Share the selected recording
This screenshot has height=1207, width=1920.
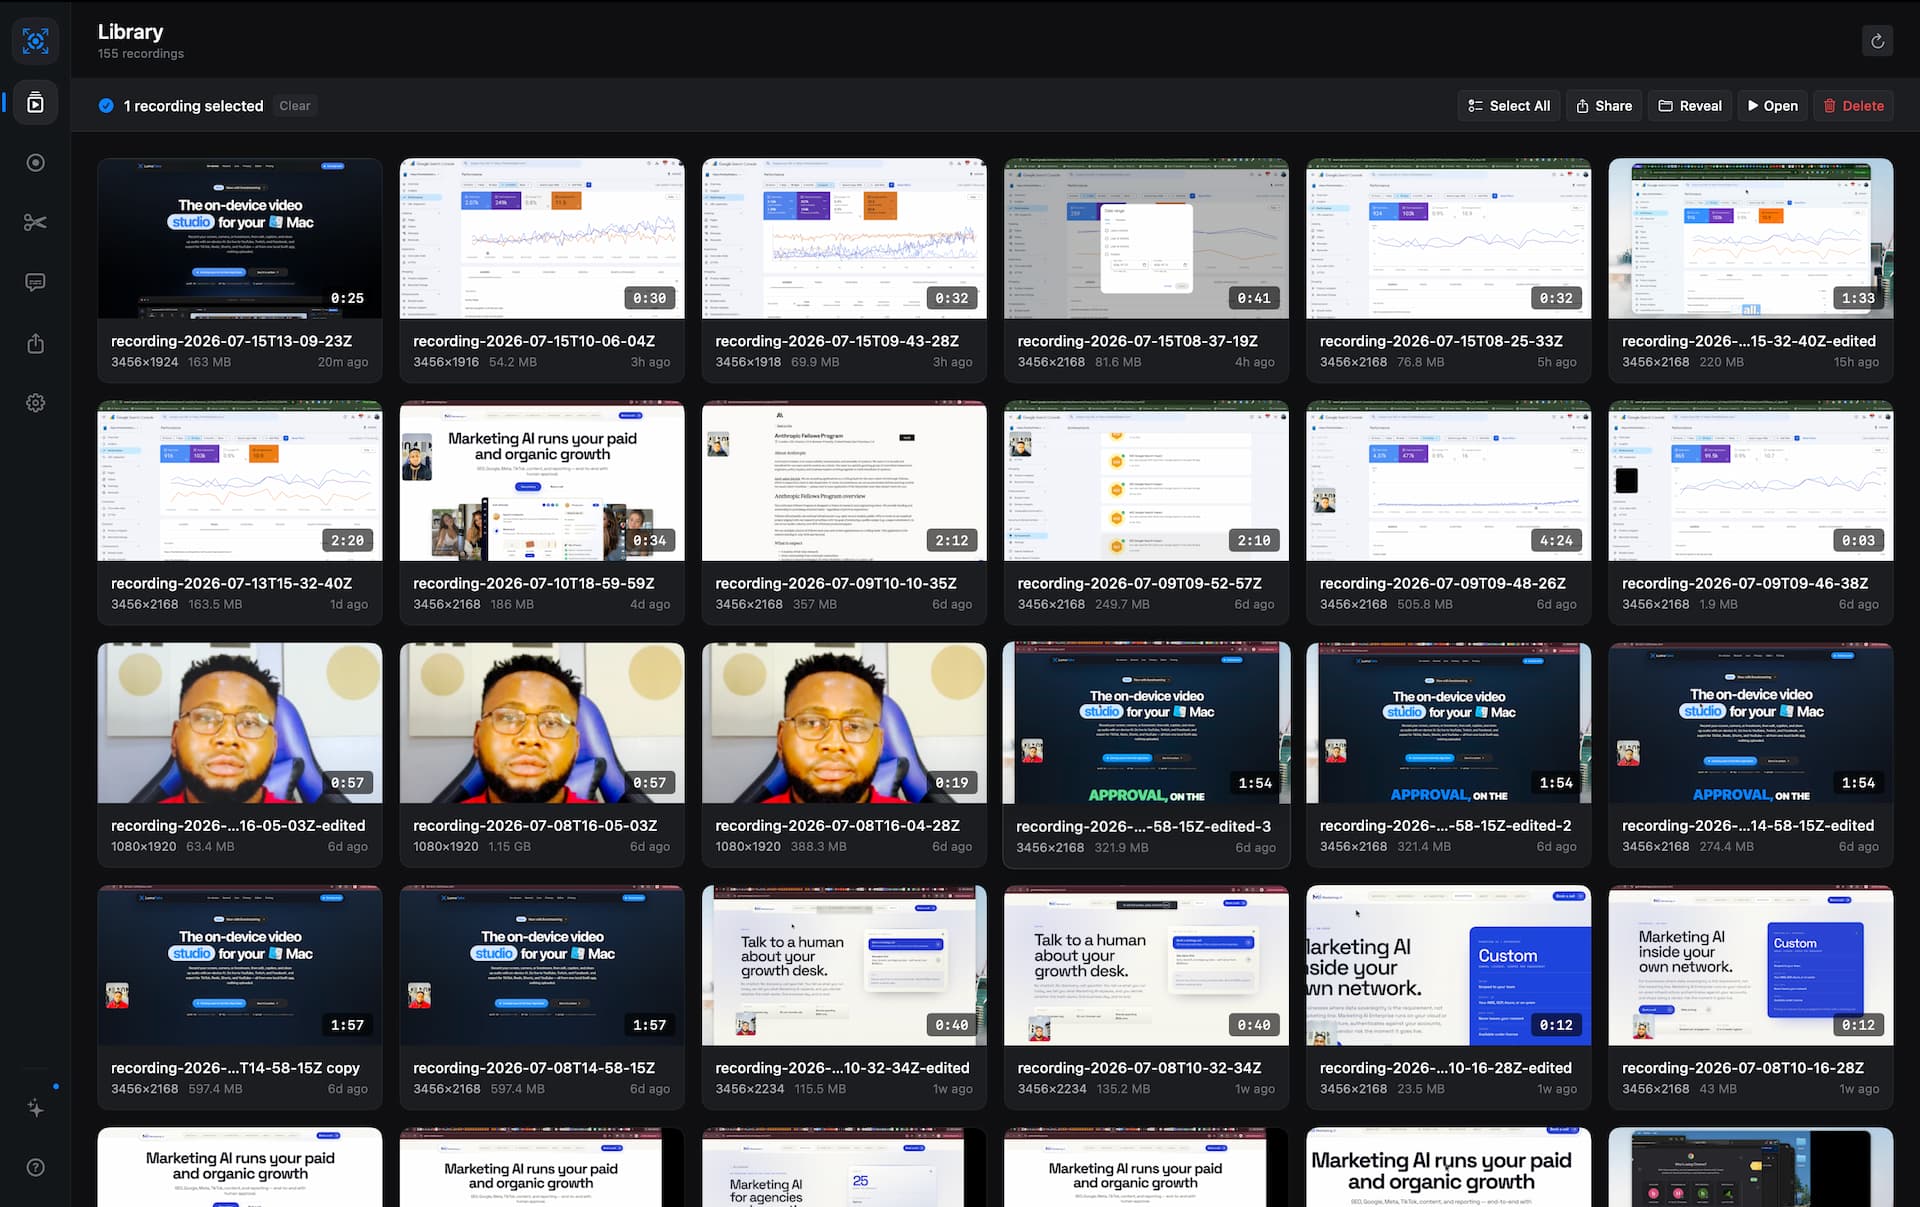(1604, 106)
